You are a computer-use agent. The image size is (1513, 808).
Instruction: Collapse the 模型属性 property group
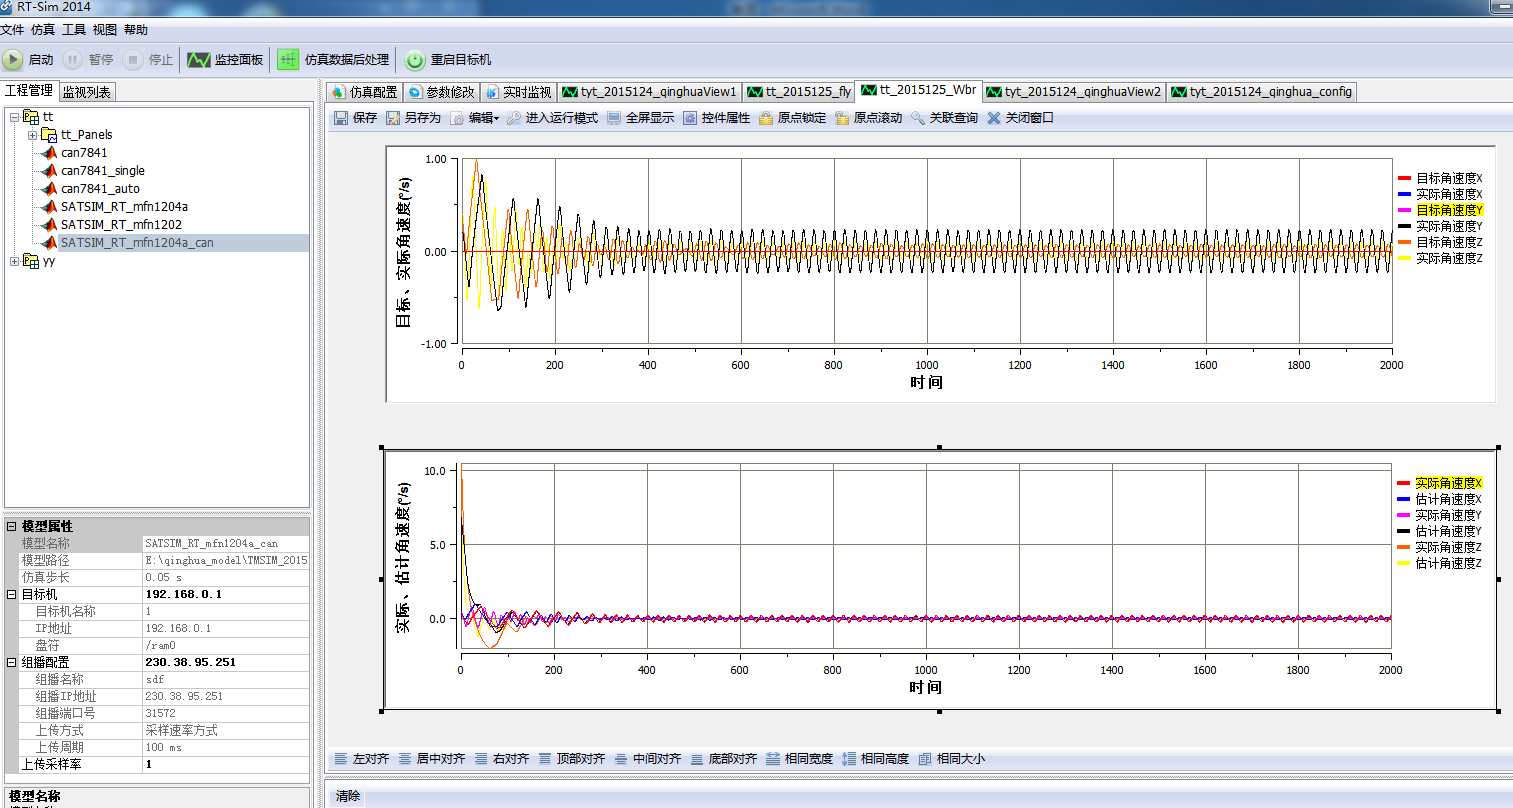(x=12, y=526)
